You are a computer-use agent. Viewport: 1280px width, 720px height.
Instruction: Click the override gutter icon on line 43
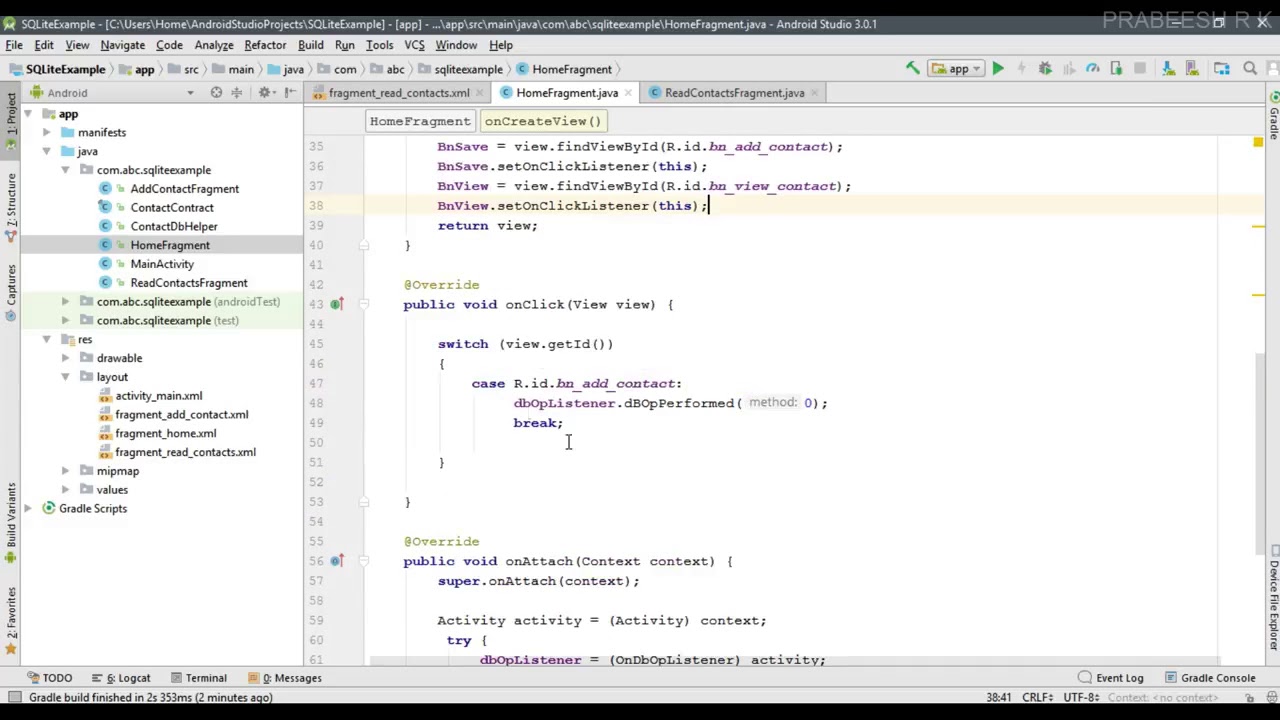point(337,304)
